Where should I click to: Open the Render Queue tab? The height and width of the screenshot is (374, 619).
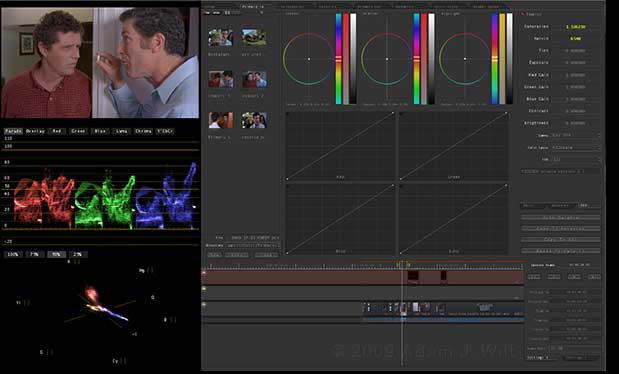click(x=486, y=6)
